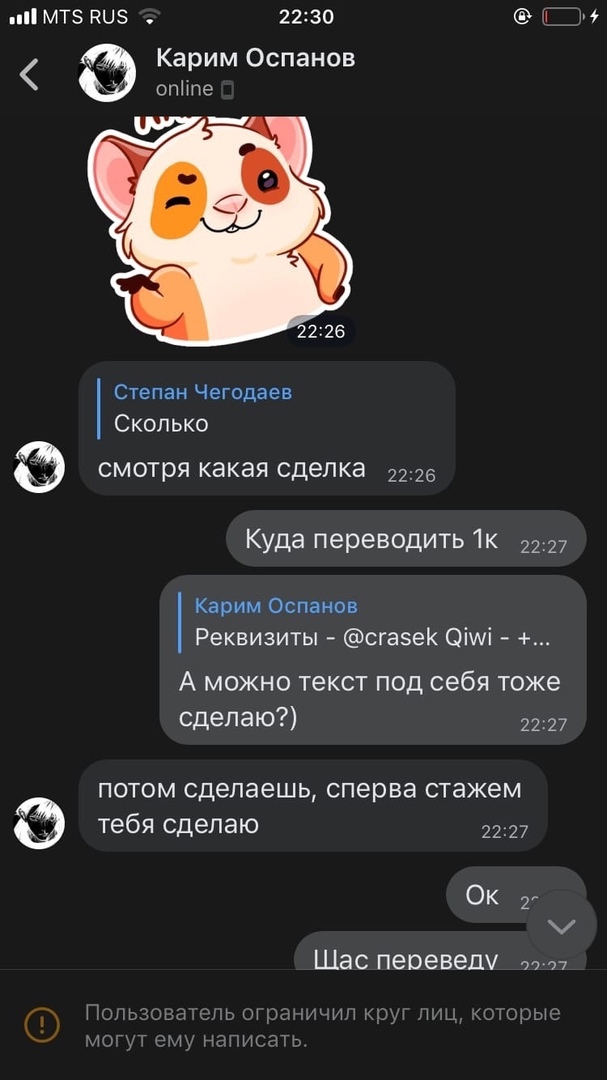Tap the Wi-Fi indicator in status bar
The width and height of the screenshot is (607, 1080).
pyautogui.click(x=149, y=16)
